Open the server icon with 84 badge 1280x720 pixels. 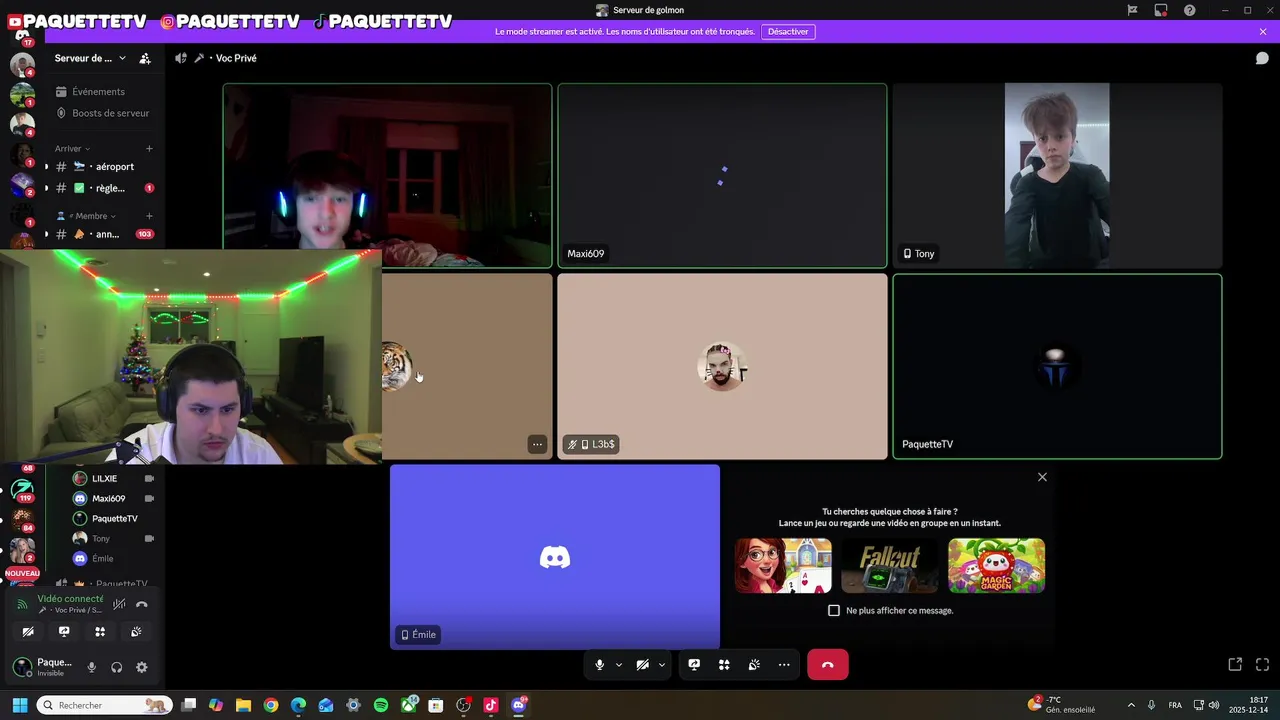[x=22, y=519]
